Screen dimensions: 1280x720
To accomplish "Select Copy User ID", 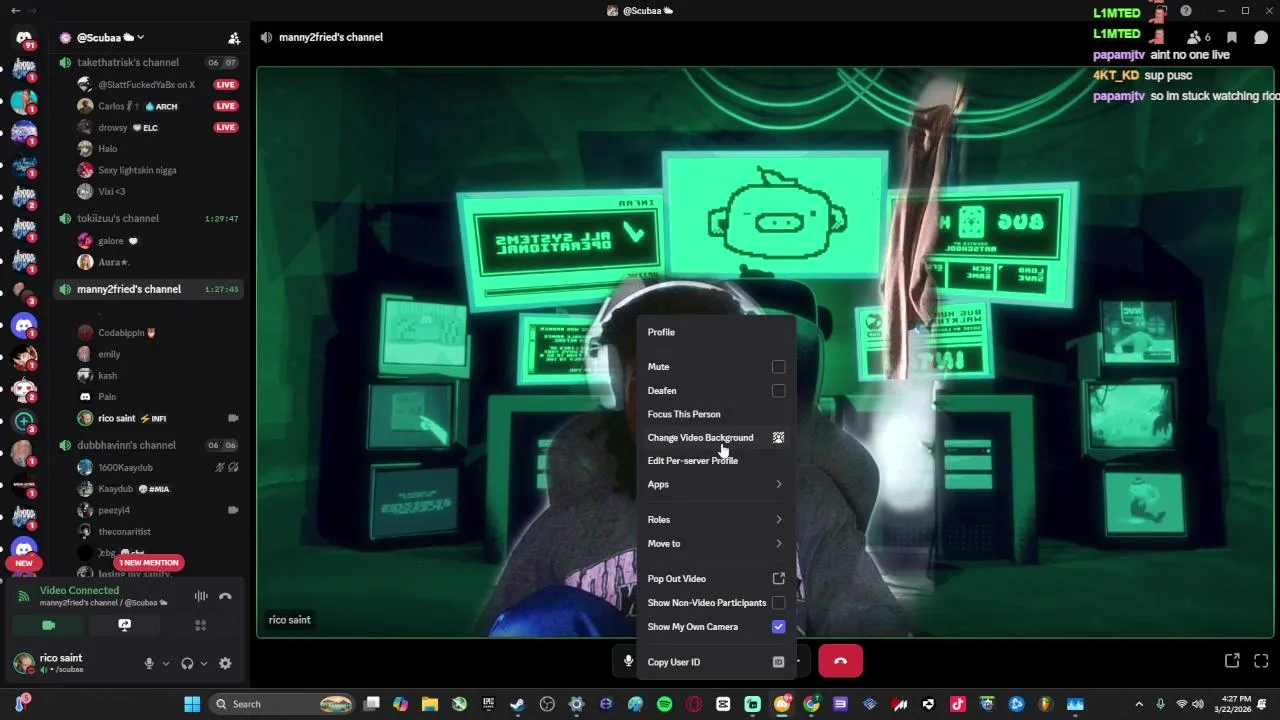I will coord(716,662).
